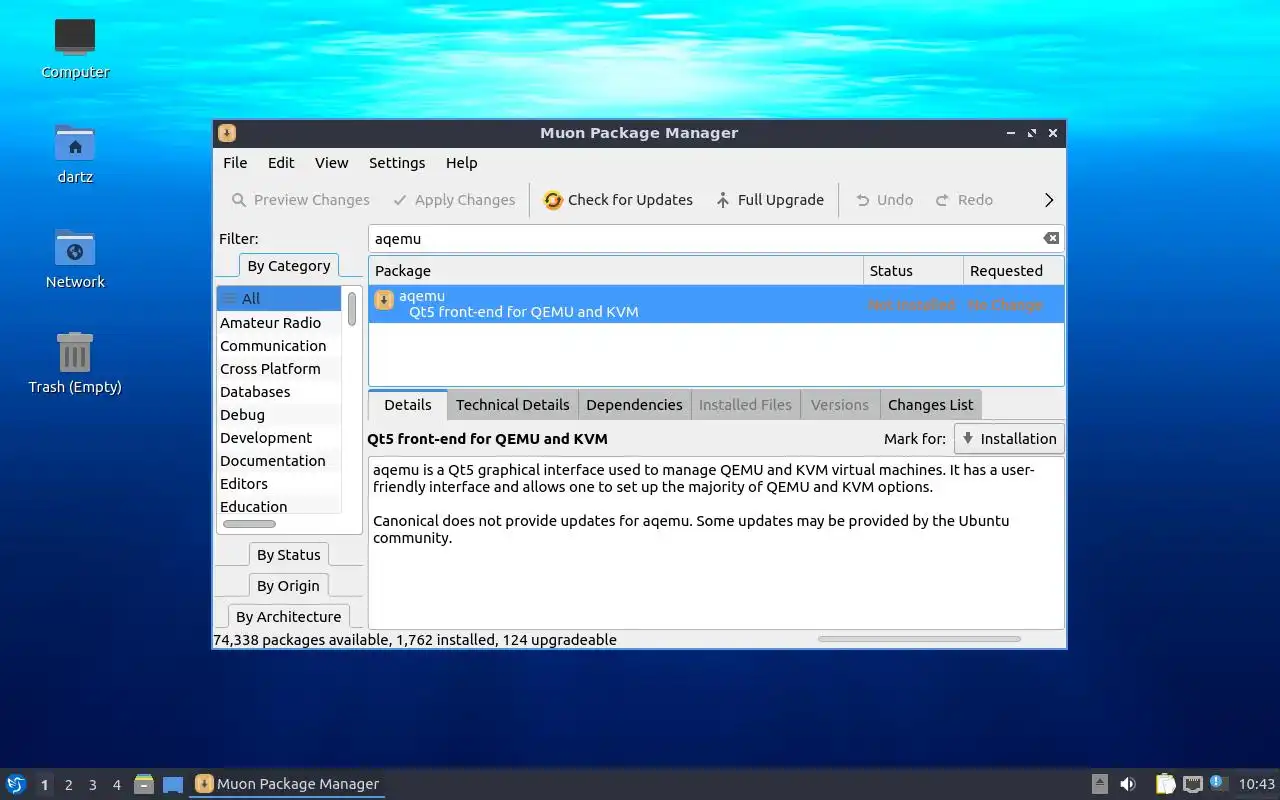1280x800 pixels.
Task: Click the aqemu package icon in list
Action: pos(384,300)
